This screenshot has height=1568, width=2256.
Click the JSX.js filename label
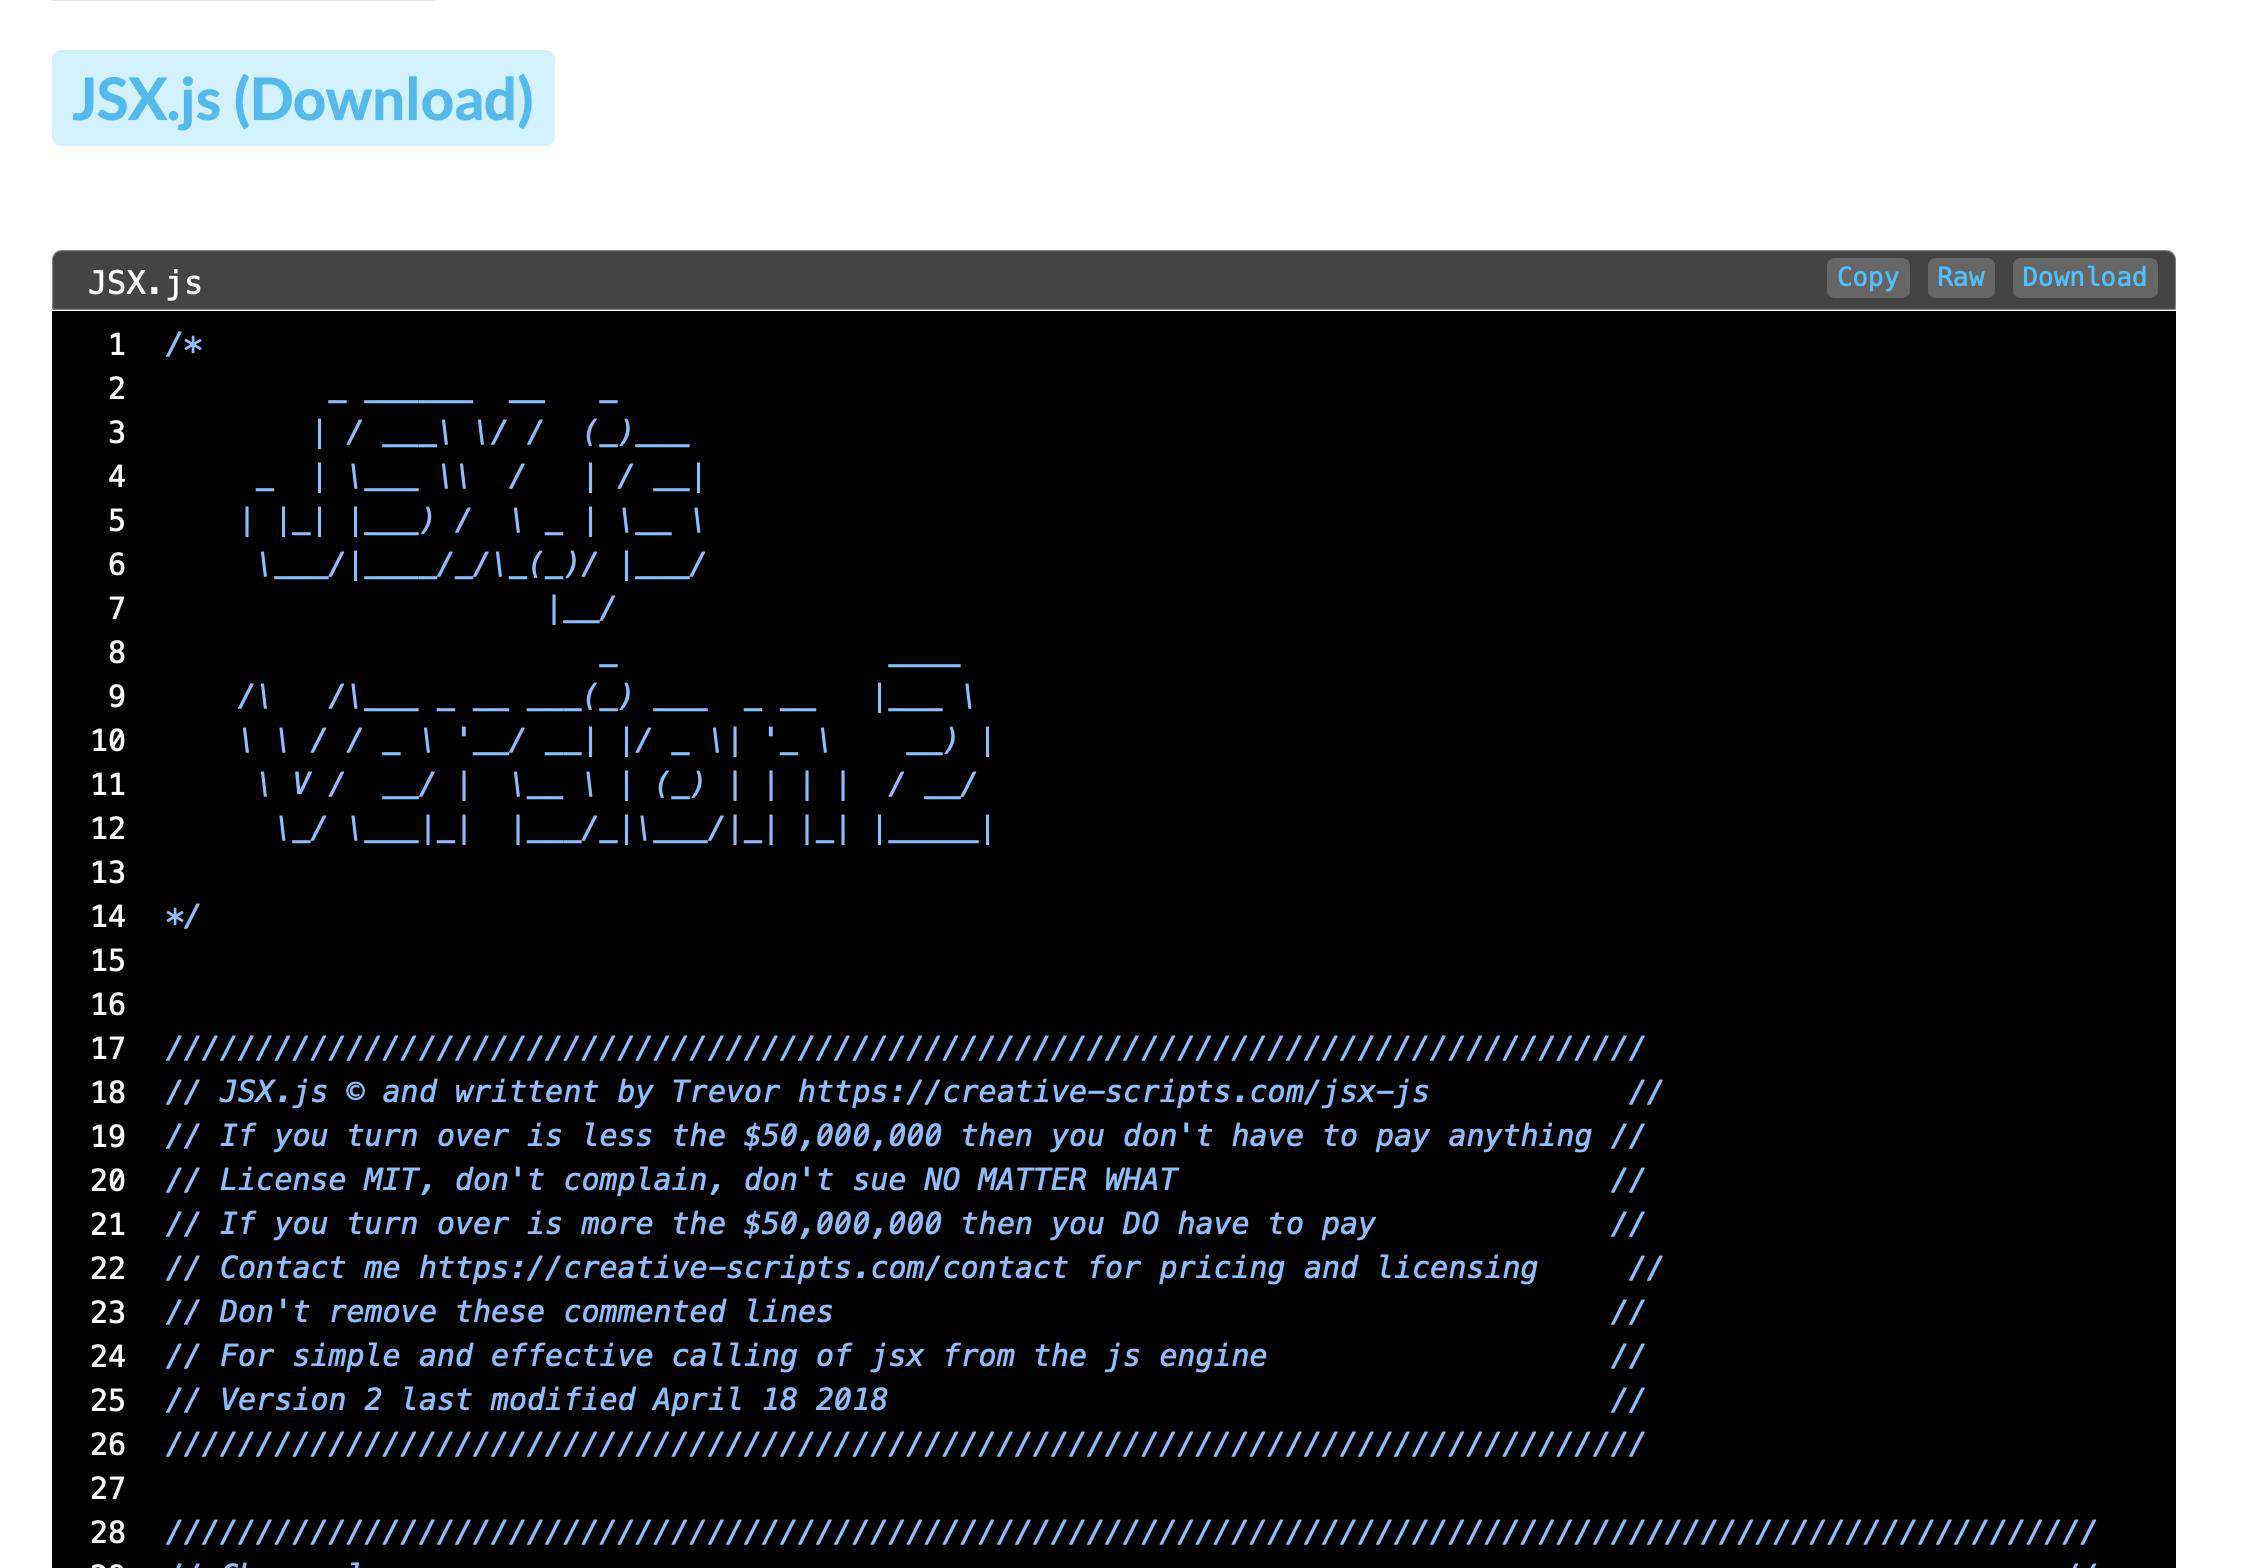click(x=146, y=281)
